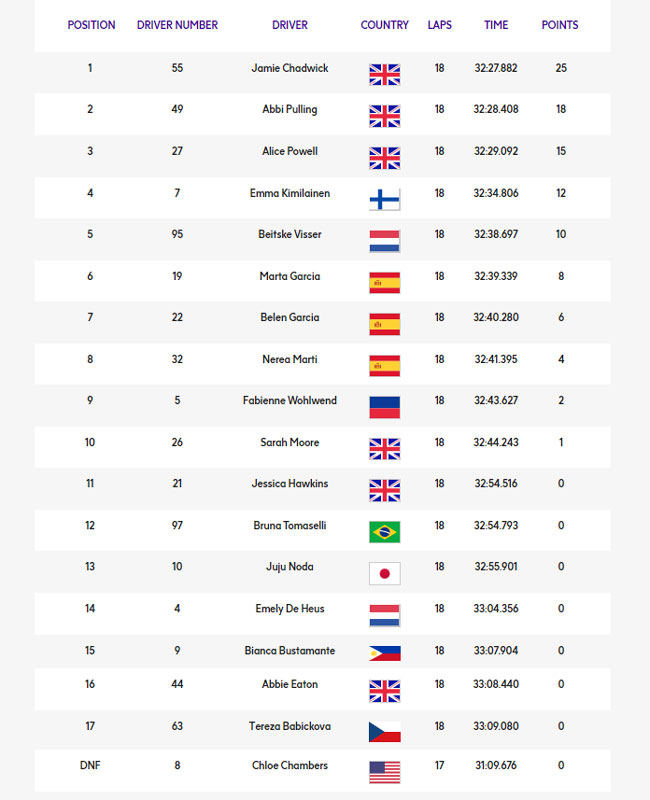Click Emely De Heus driver name
650x800 pixels.
tap(290, 609)
